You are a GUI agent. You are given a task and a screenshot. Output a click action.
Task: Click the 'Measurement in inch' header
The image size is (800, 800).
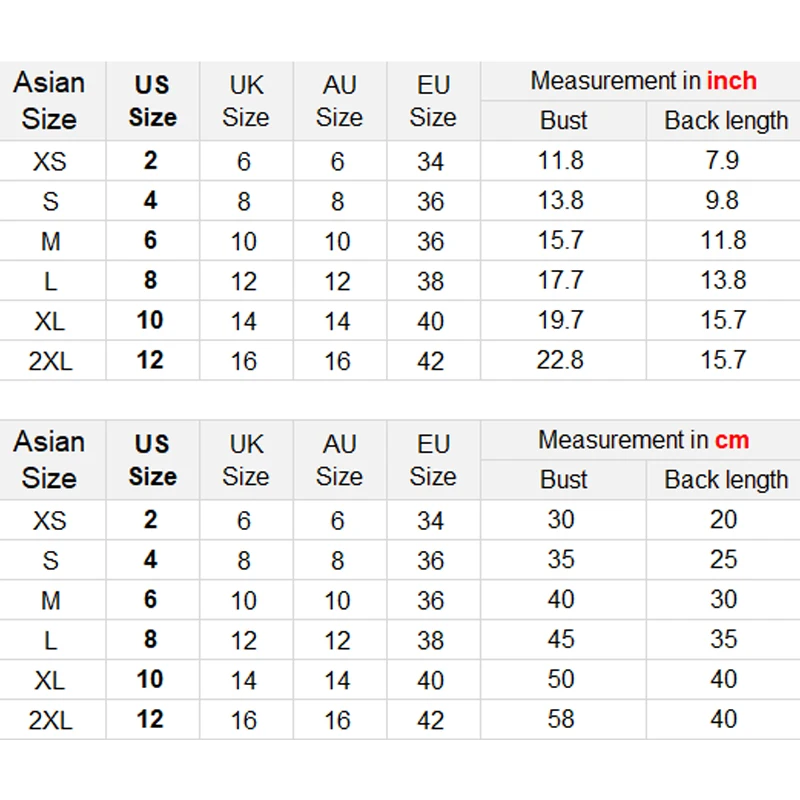click(643, 81)
